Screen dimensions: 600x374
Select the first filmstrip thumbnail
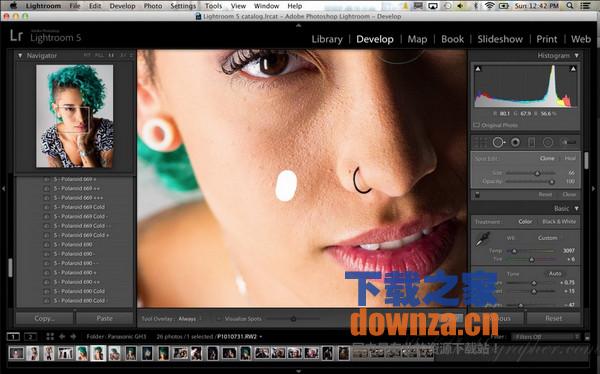pyautogui.click(x=16, y=353)
